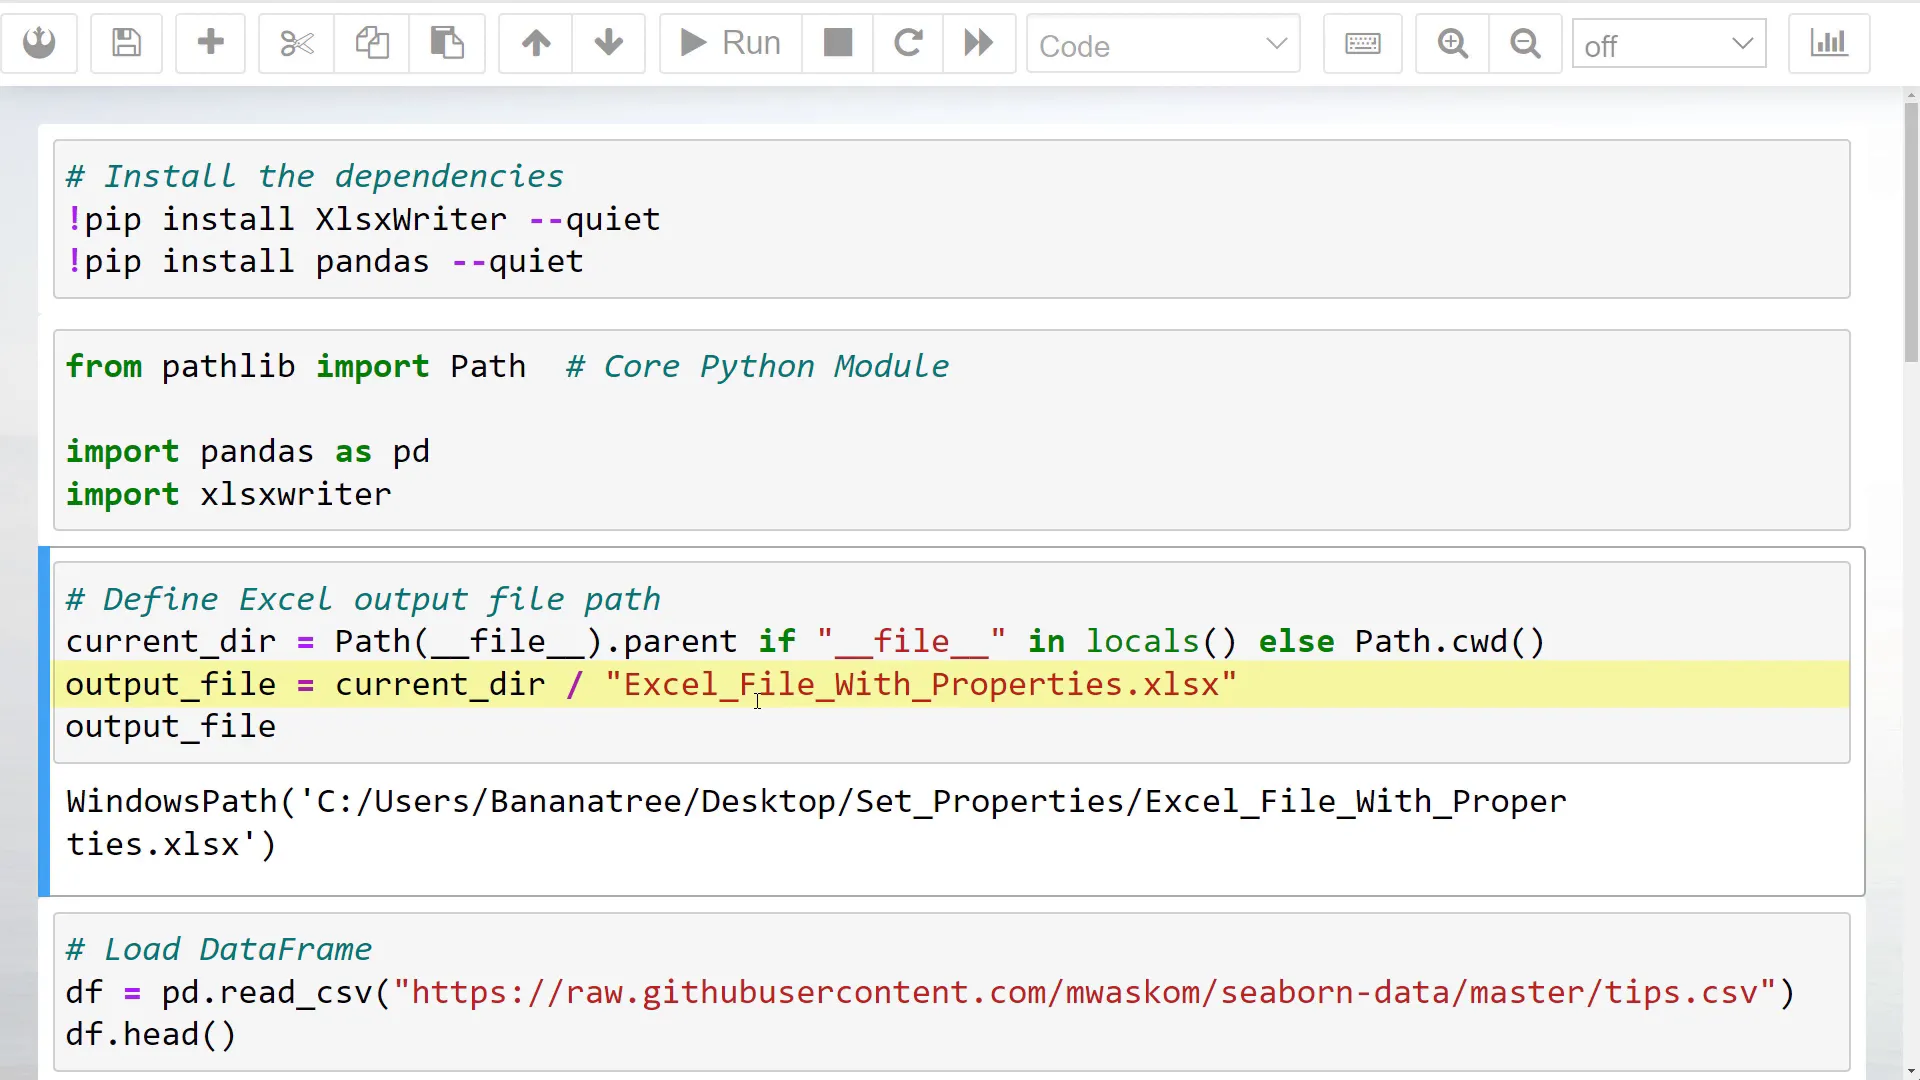Open the Code cell type dropdown
This screenshot has width=1920, height=1080.
pyautogui.click(x=1163, y=45)
